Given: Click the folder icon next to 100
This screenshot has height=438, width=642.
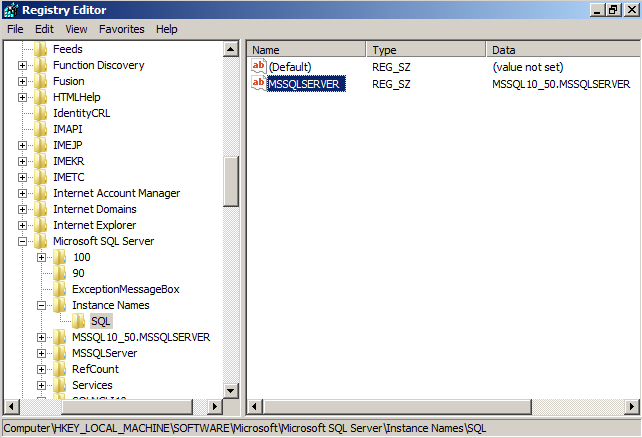Looking at the screenshot, I should [59, 257].
